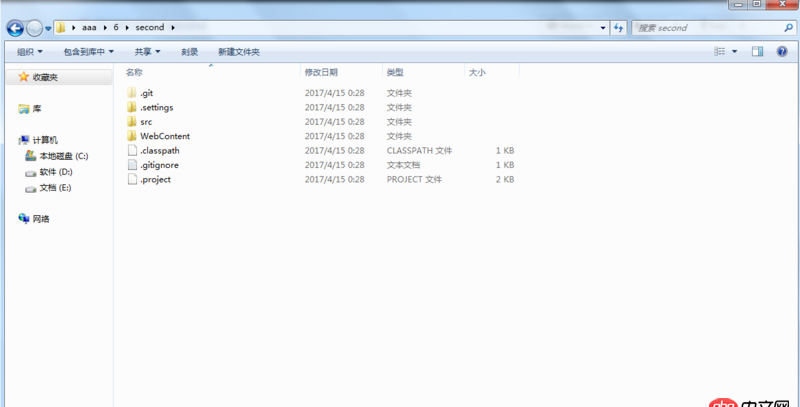Click the folder icon in the address bar

pyautogui.click(x=60, y=28)
